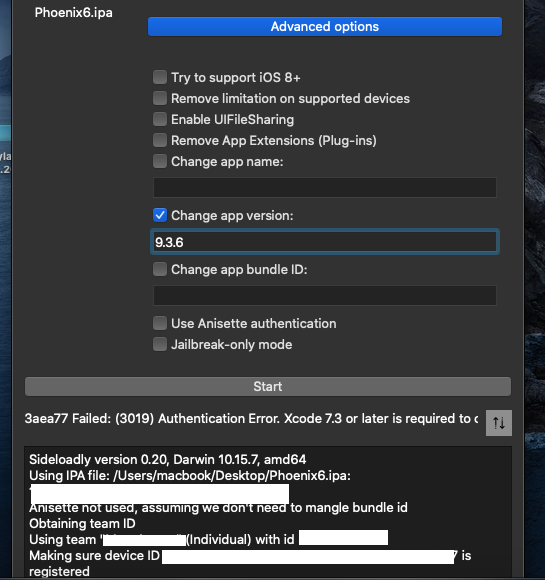Tick Remove App Extensions (Plug-ins)

[160, 140]
